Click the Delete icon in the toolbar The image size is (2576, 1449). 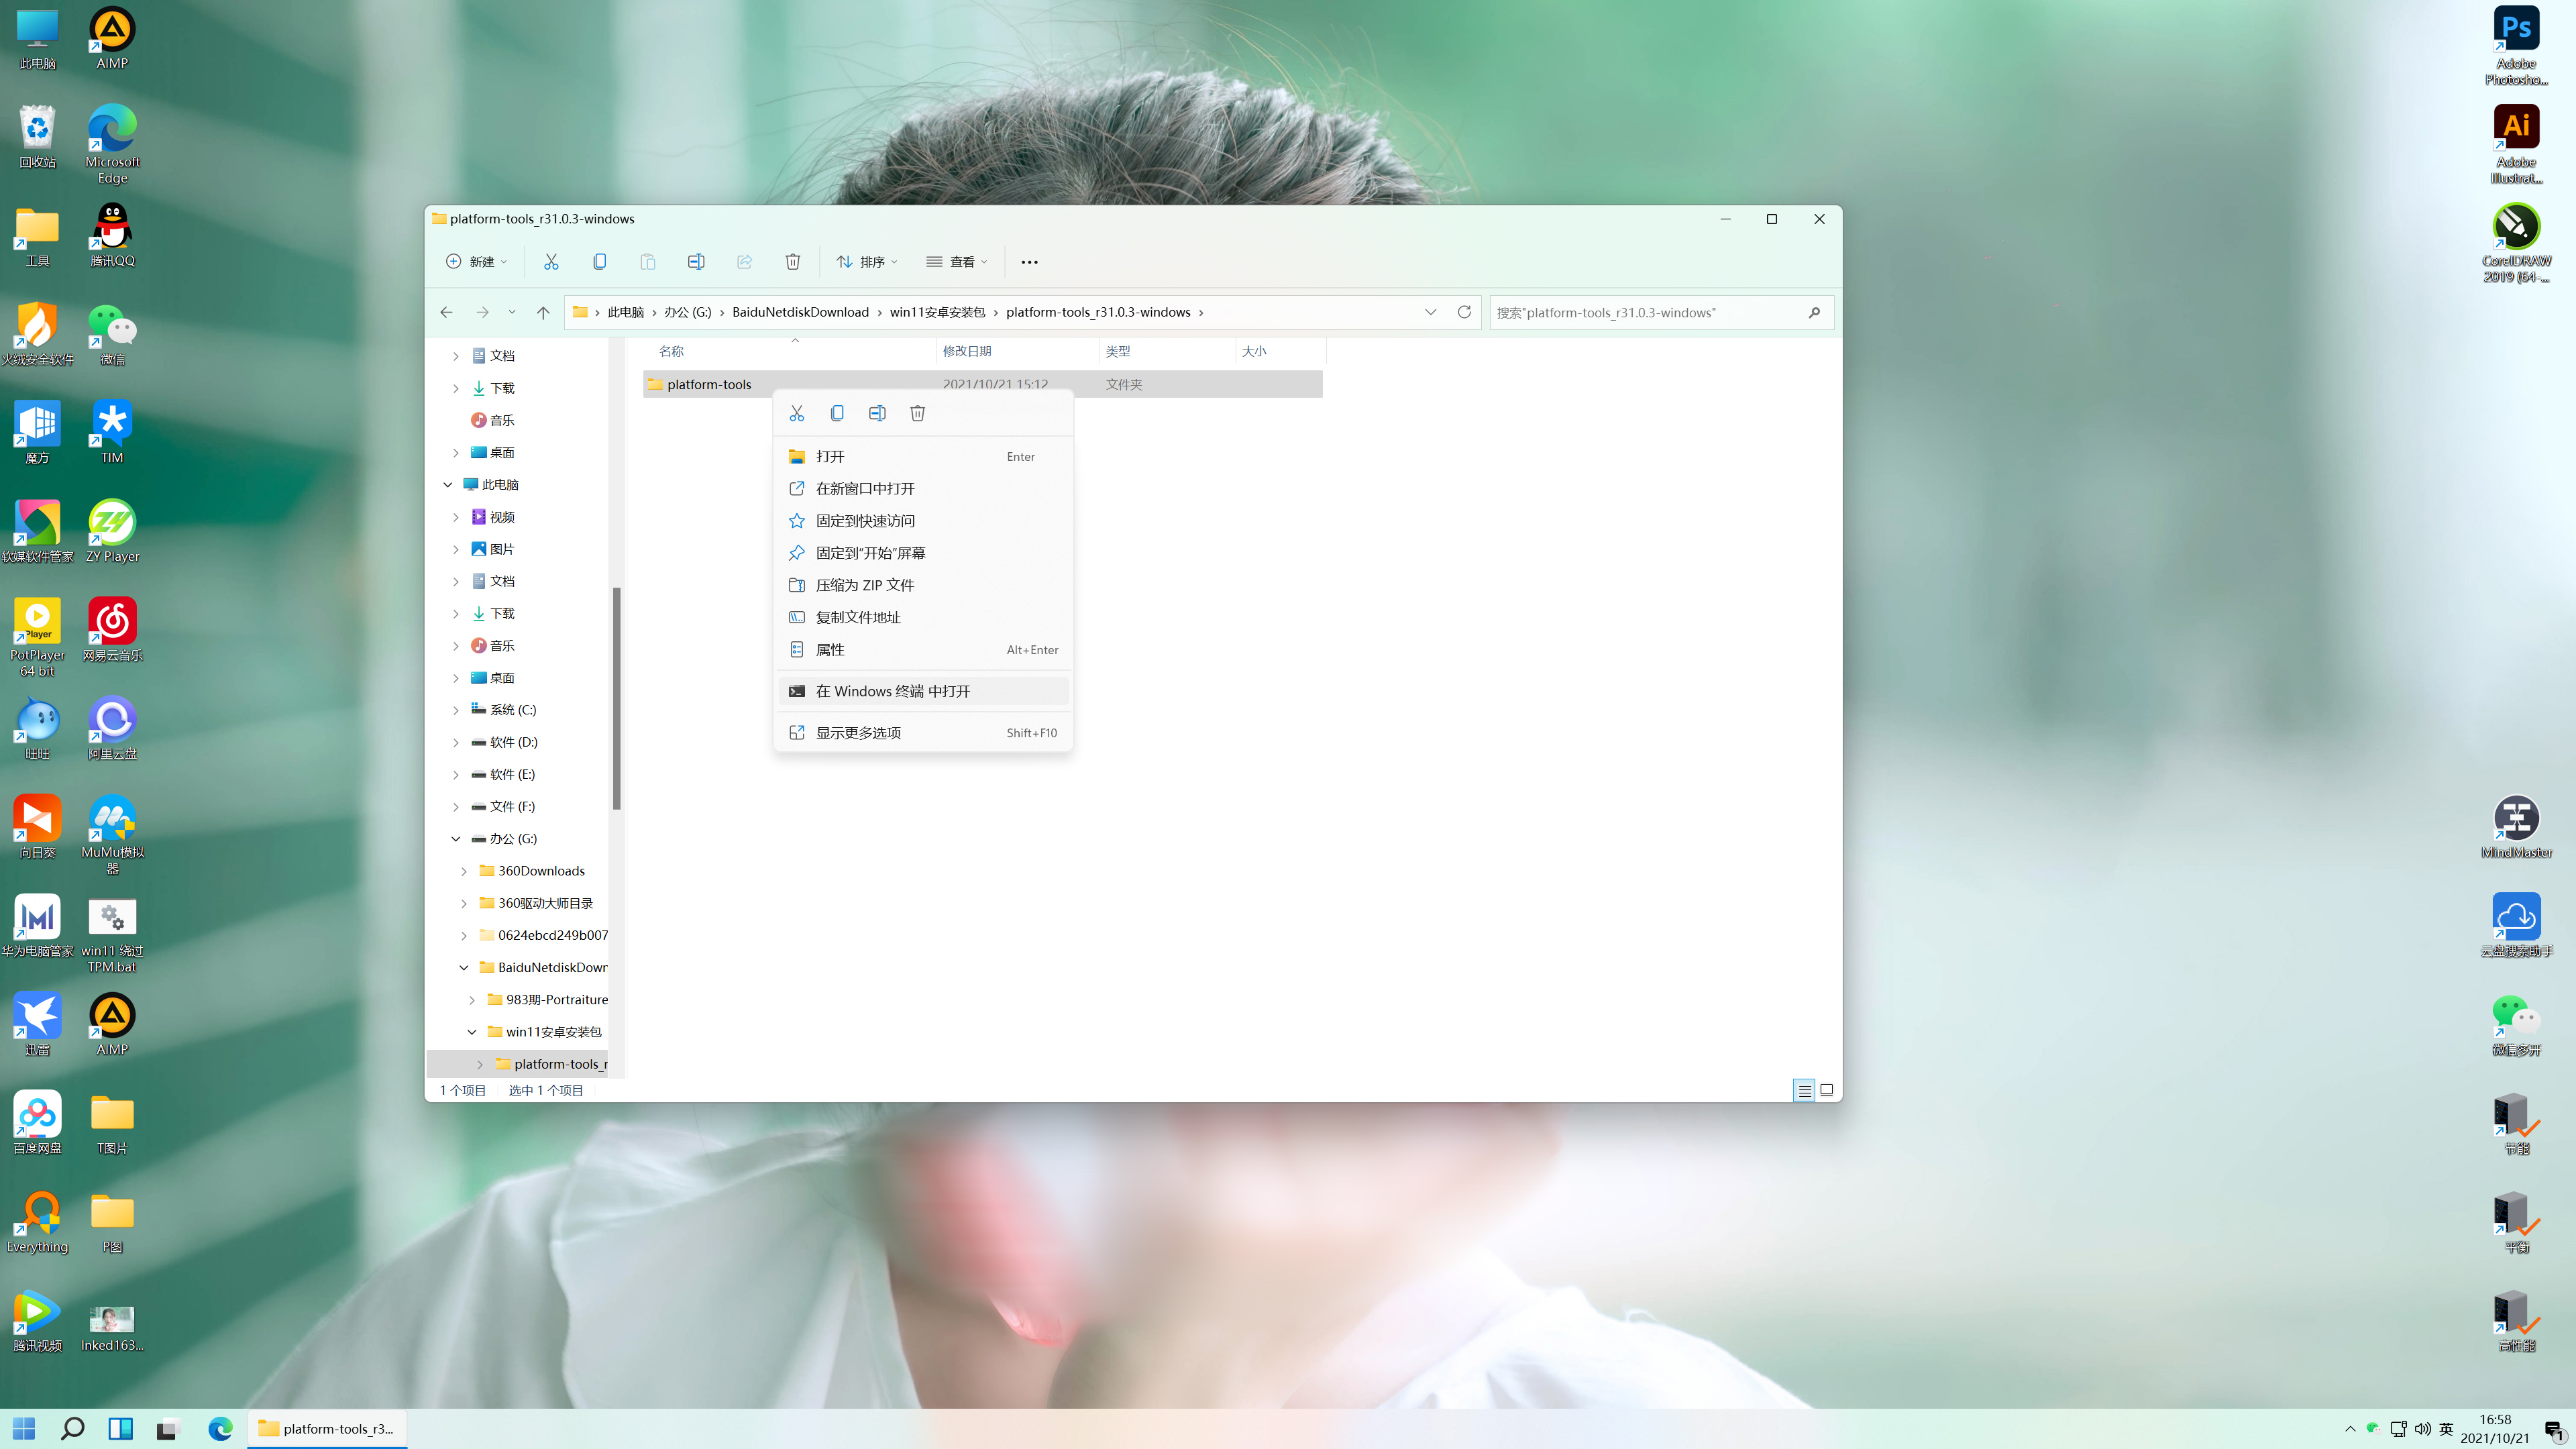coord(792,261)
